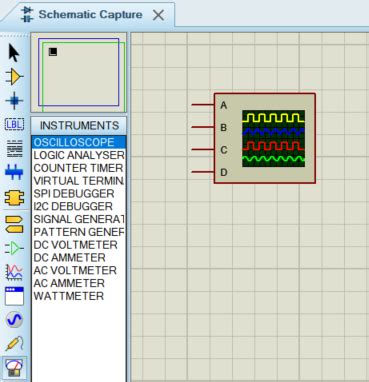Select the Text Script Mode tool
369x382 pixels.
15,148
